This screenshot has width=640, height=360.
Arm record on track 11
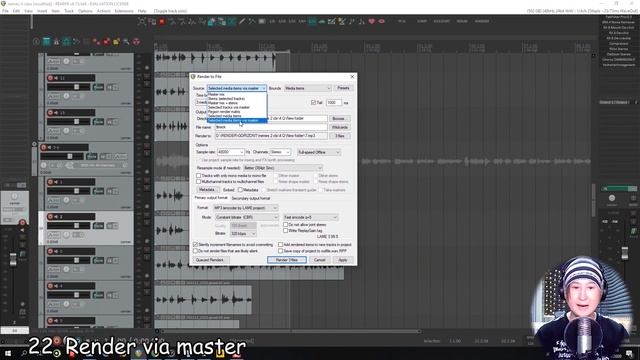pyautogui.click(x=50, y=78)
